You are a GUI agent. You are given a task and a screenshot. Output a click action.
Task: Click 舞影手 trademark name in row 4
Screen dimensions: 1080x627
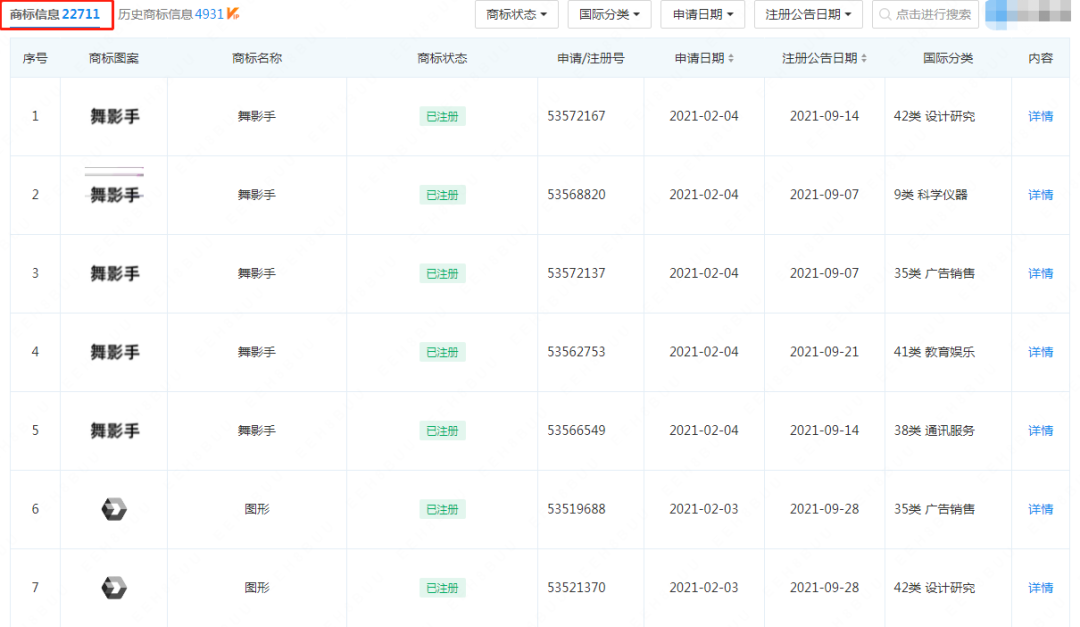point(257,352)
